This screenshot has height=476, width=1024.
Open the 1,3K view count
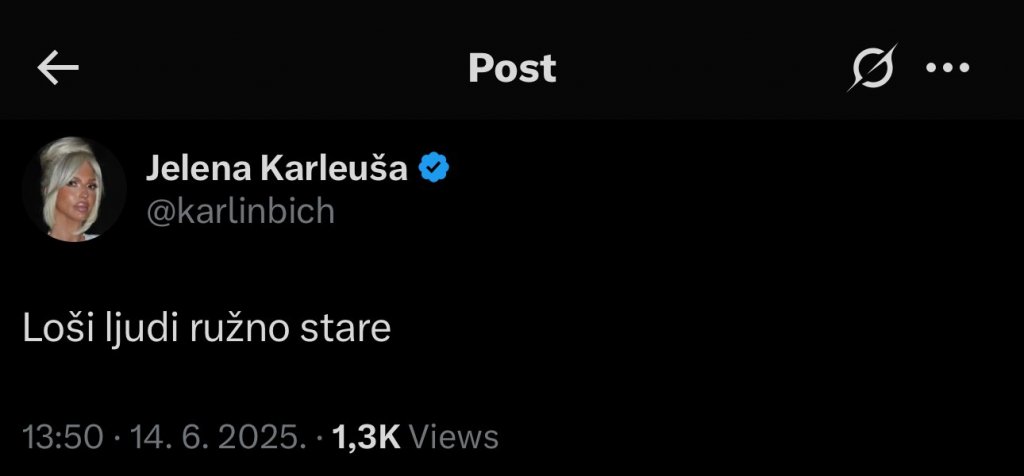pos(366,437)
